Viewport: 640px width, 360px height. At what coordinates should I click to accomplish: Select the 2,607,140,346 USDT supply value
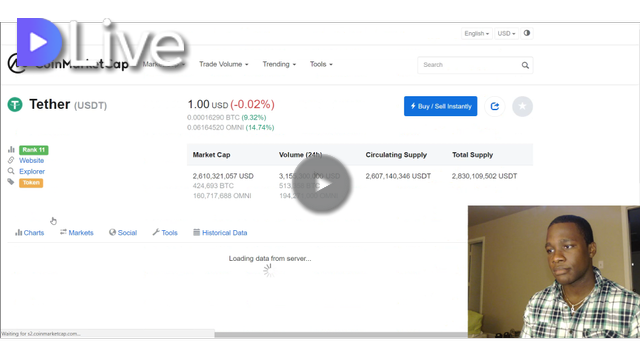(x=398, y=176)
